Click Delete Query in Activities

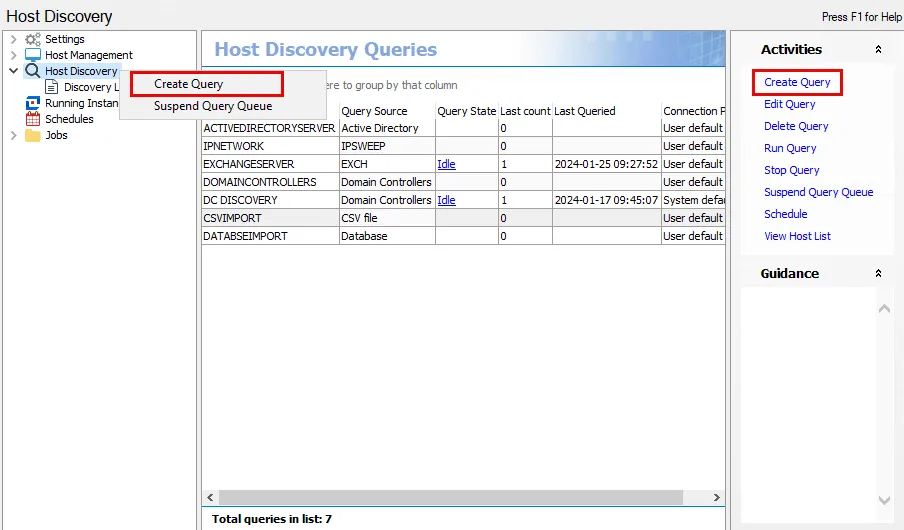click(796, 126)
